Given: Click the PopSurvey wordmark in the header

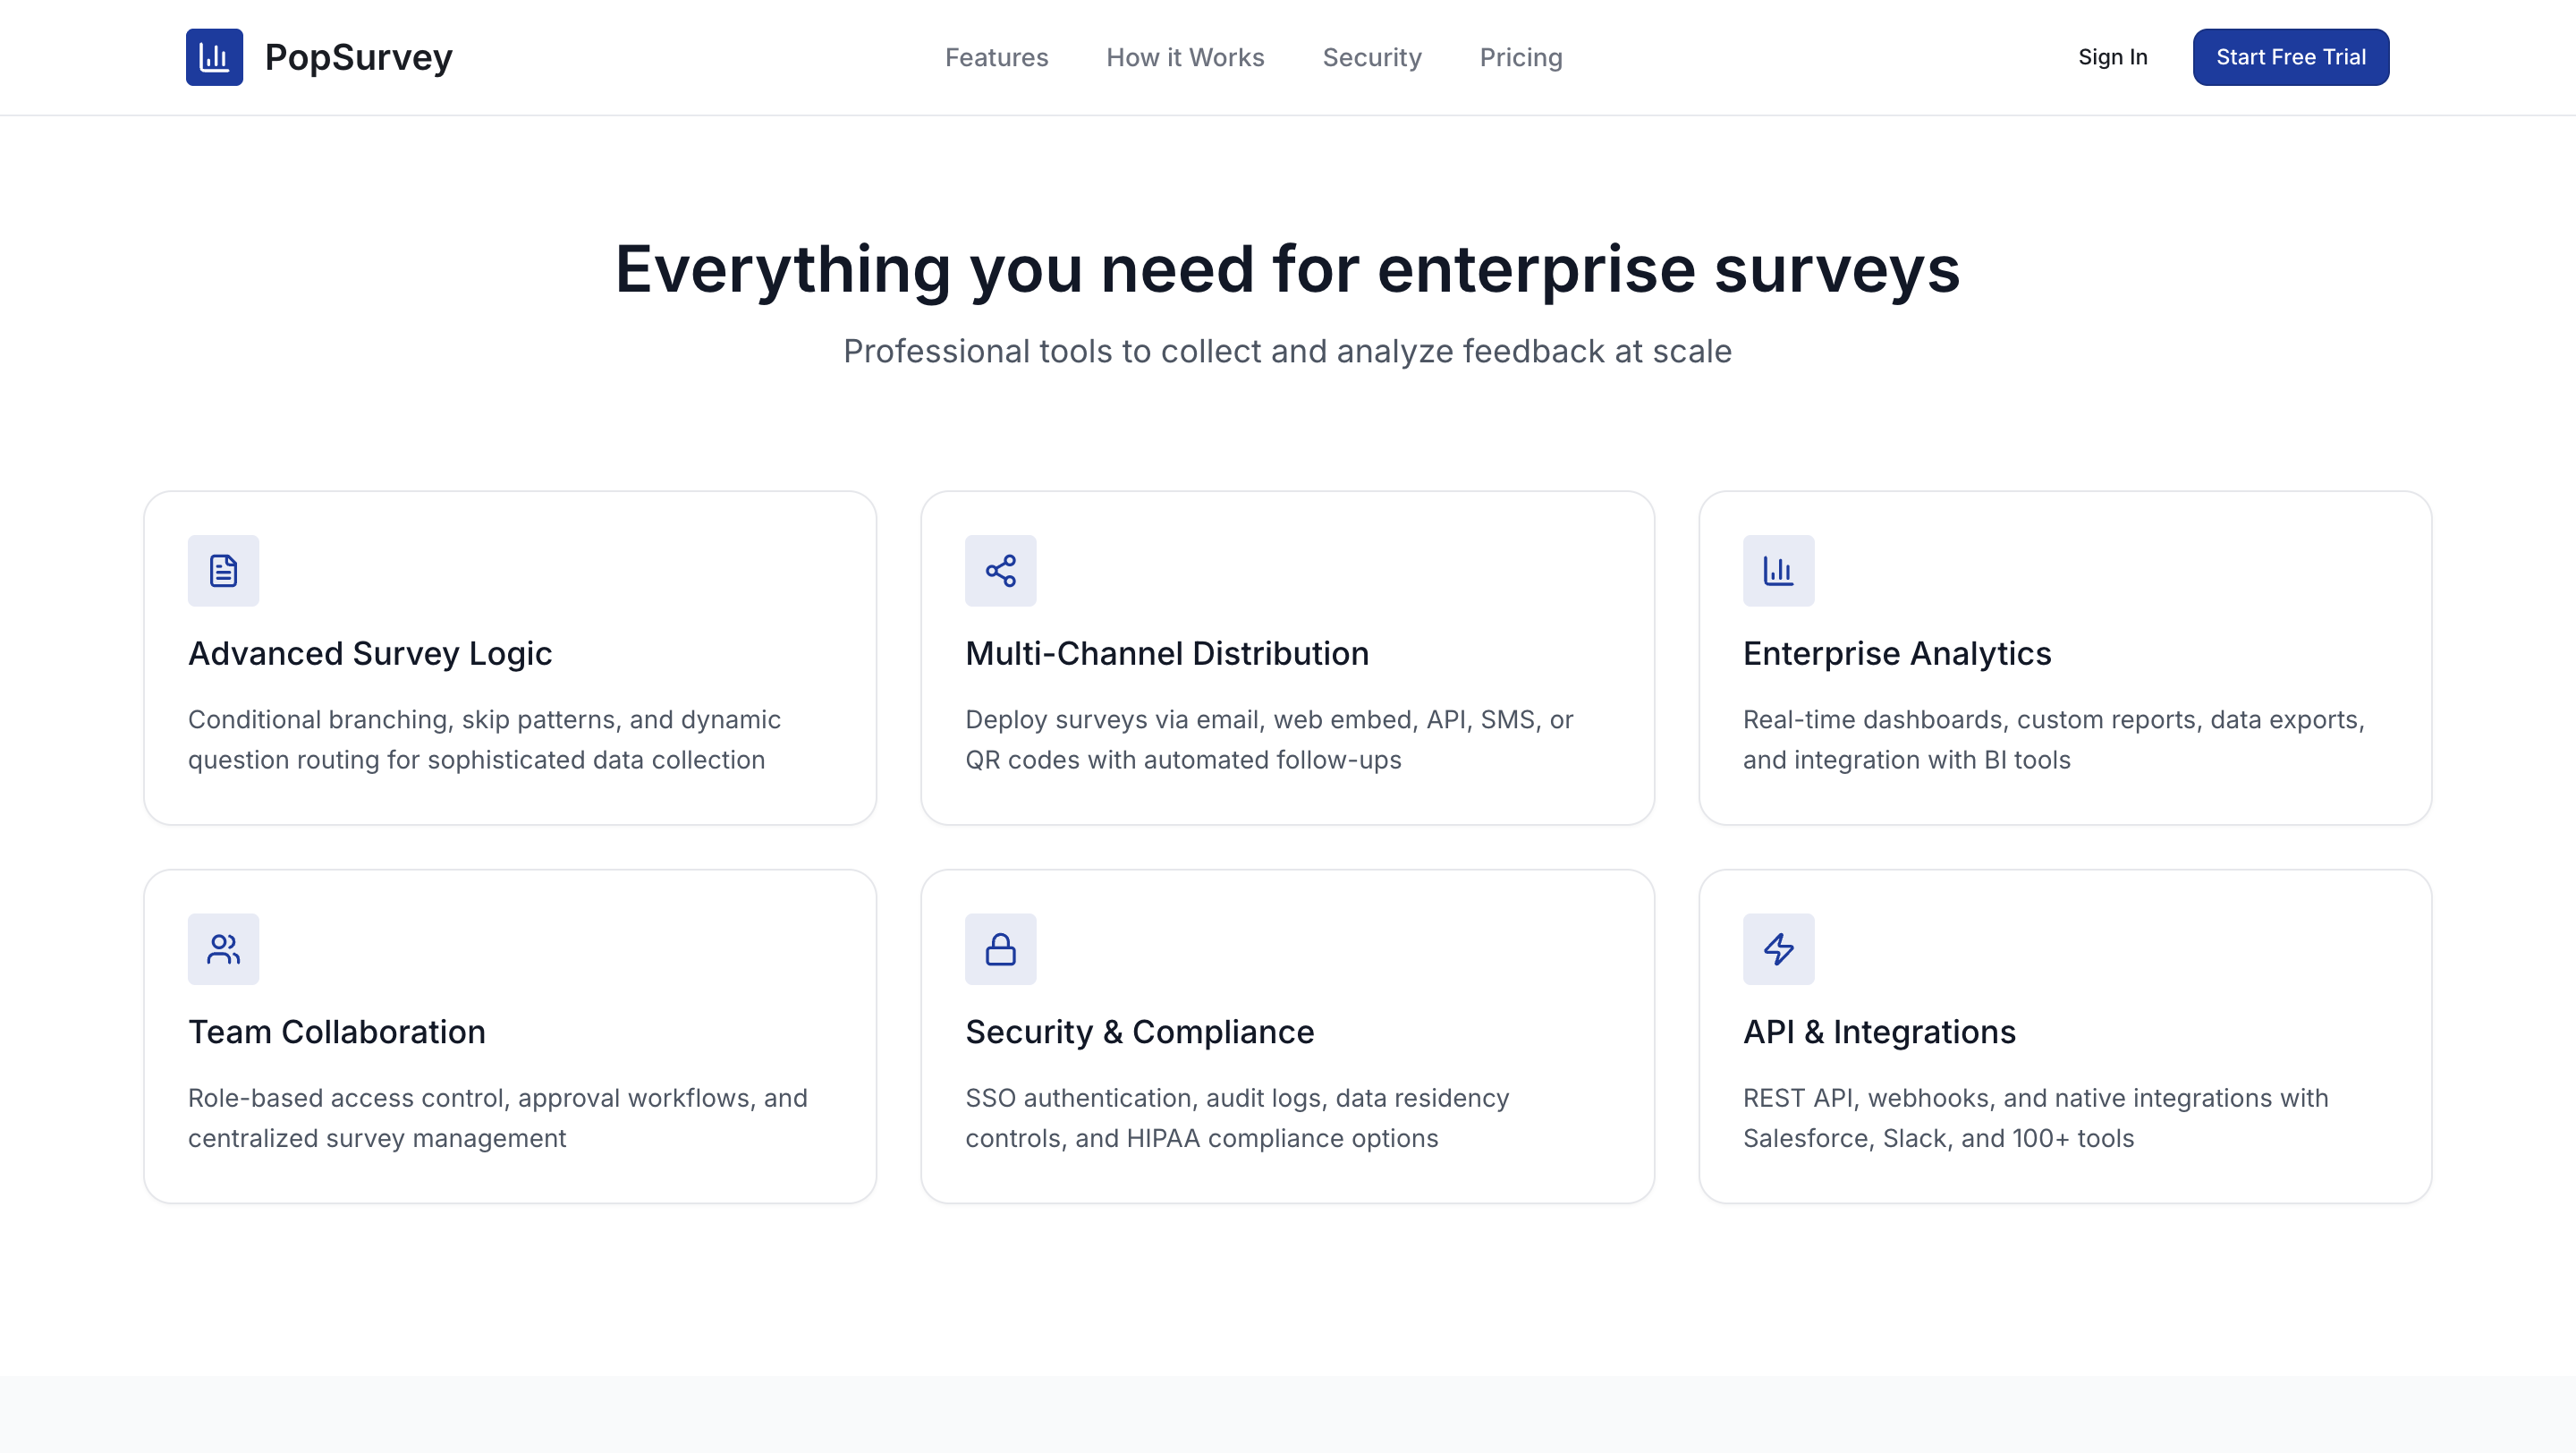Looking at the screenshot, I should [x=360, y=57].
